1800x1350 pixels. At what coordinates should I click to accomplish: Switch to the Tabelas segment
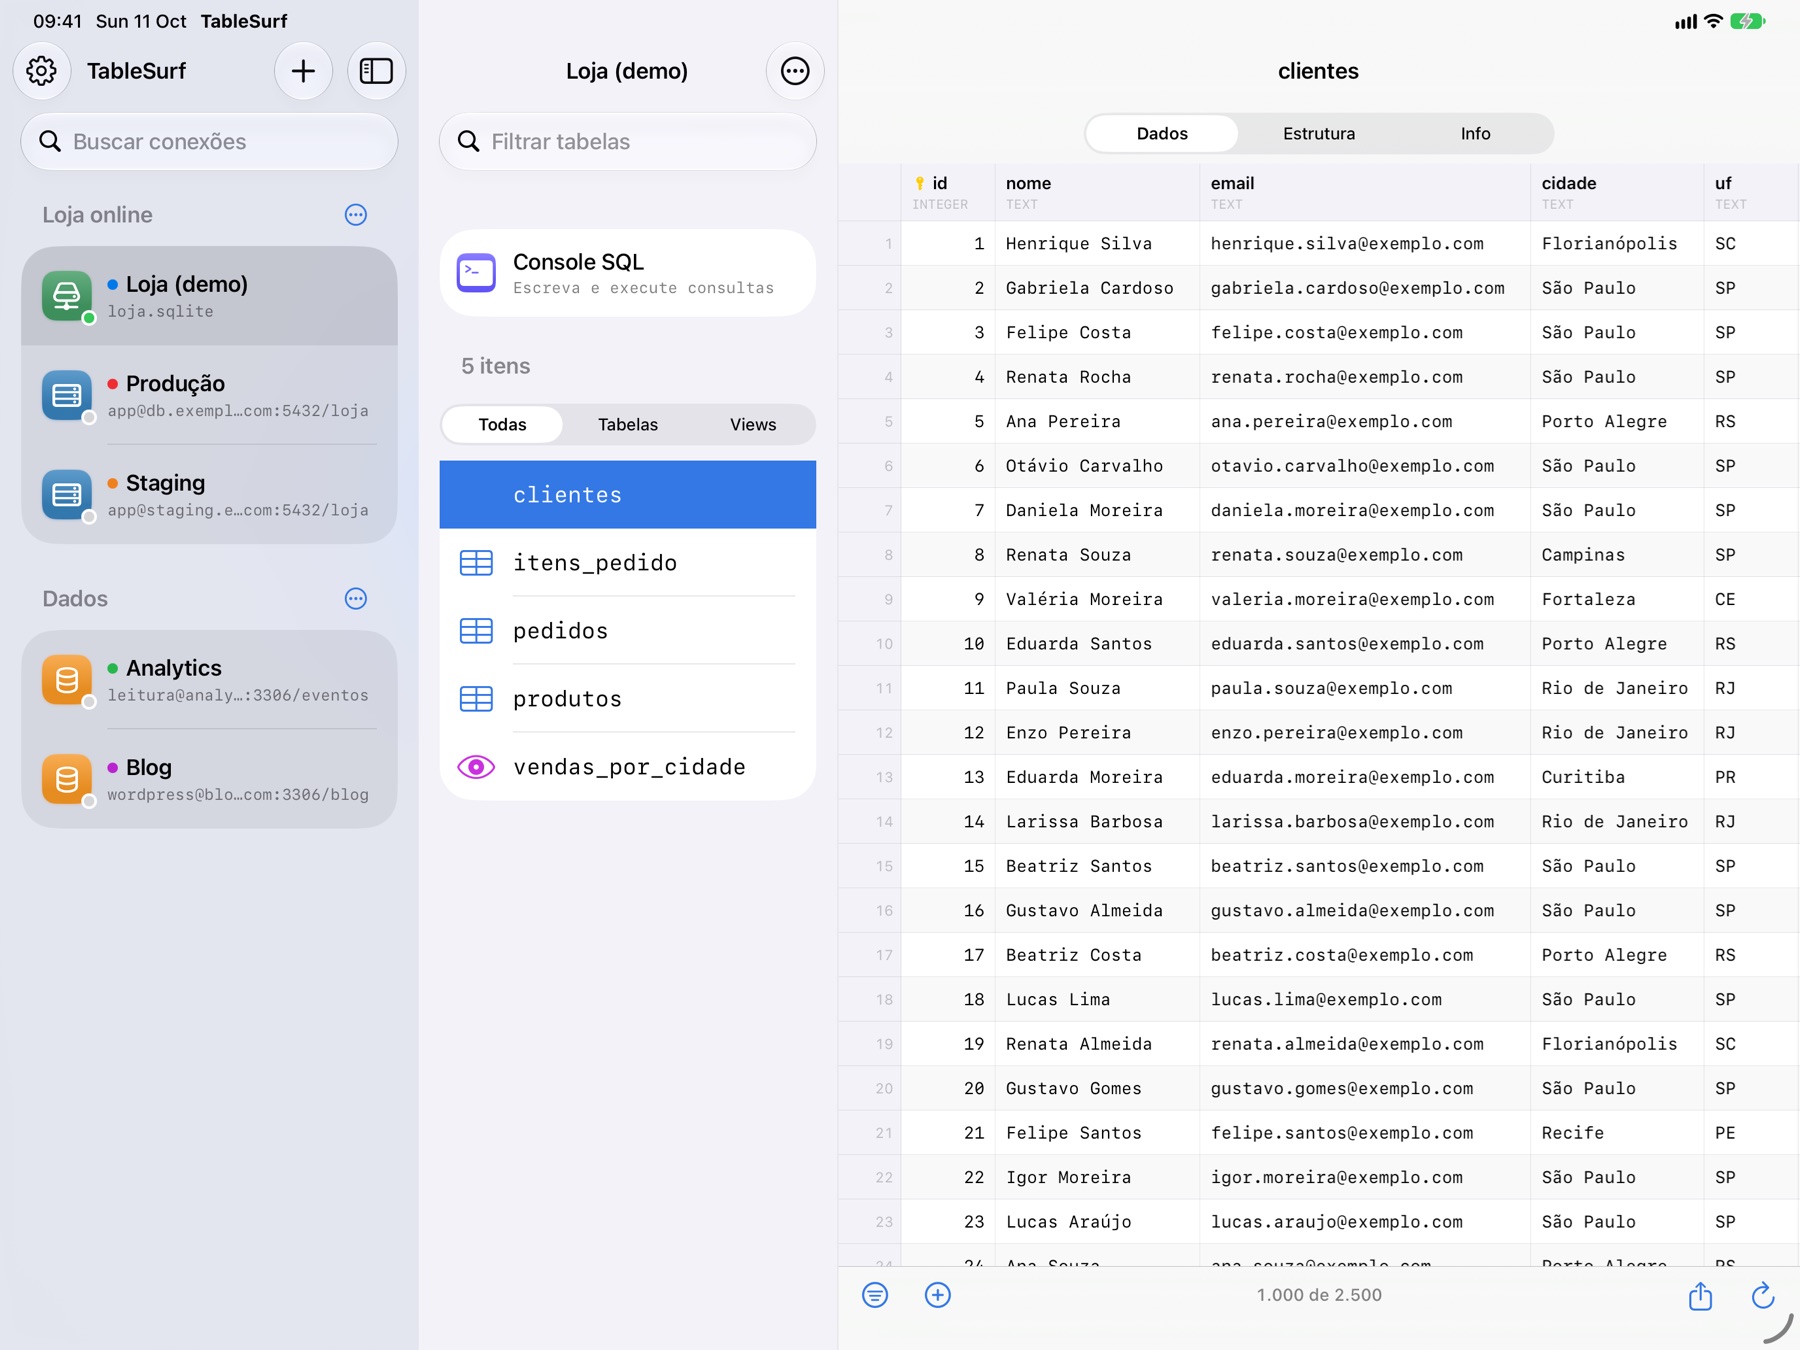point(628,425)
